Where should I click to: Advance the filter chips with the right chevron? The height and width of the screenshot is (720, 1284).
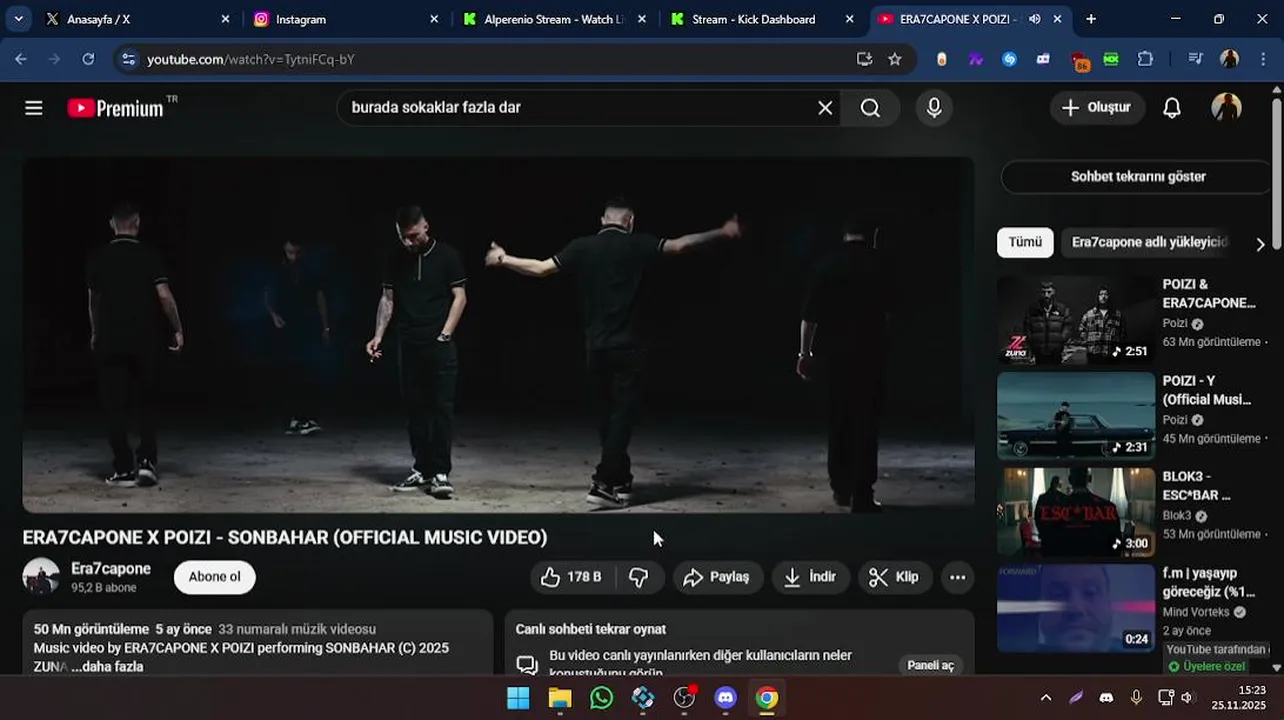pos(1260,244)
